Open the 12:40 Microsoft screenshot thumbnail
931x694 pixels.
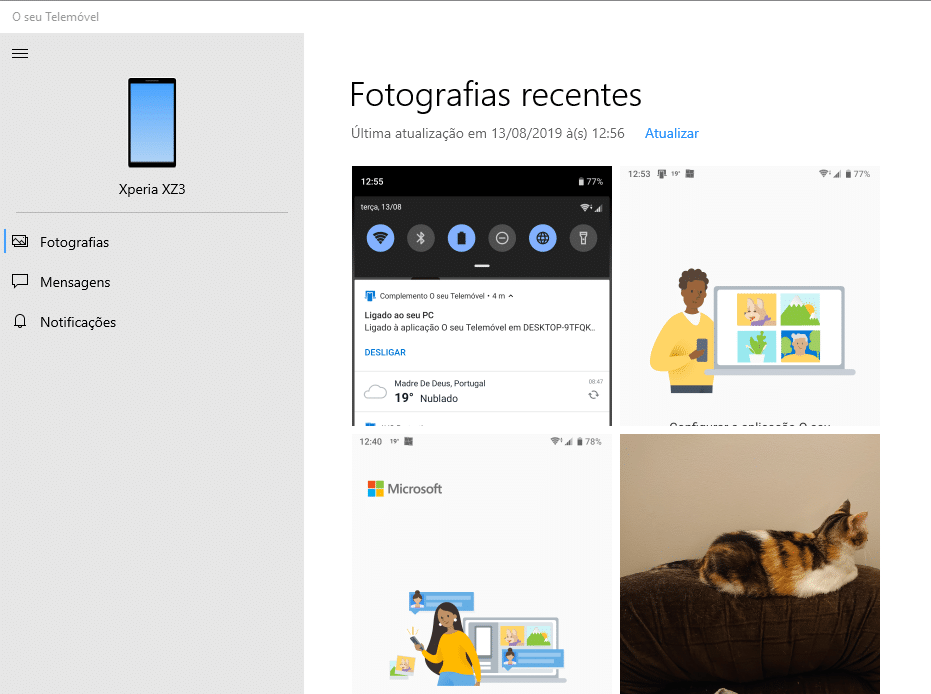[x=482, y=564]
